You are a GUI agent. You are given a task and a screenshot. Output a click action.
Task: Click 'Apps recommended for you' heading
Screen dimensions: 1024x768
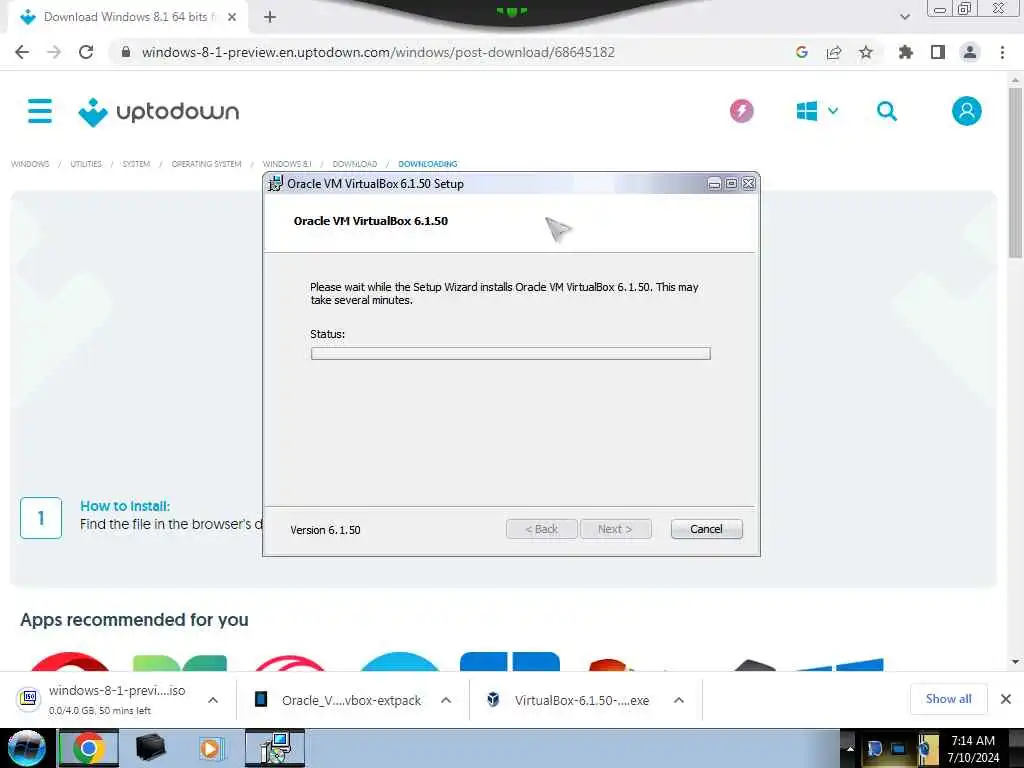click(134, 619)
